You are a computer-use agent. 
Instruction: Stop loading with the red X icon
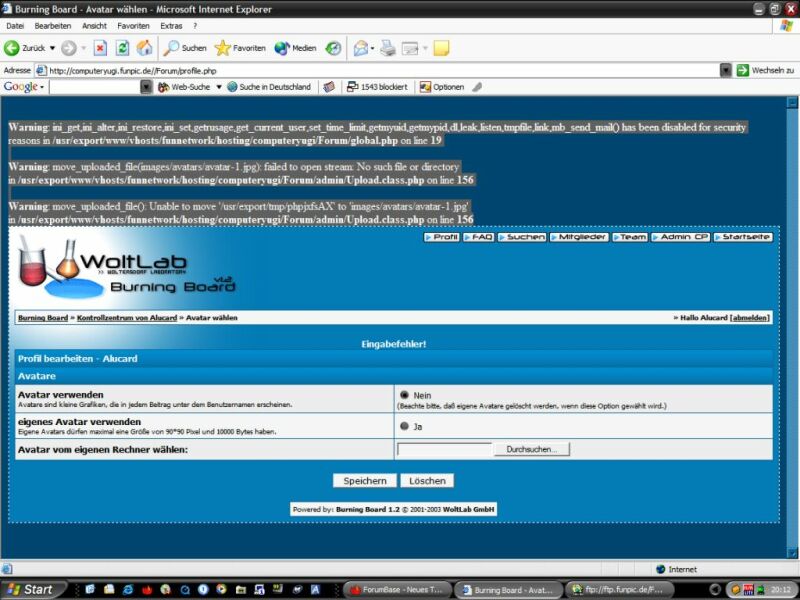click(100, 48)
